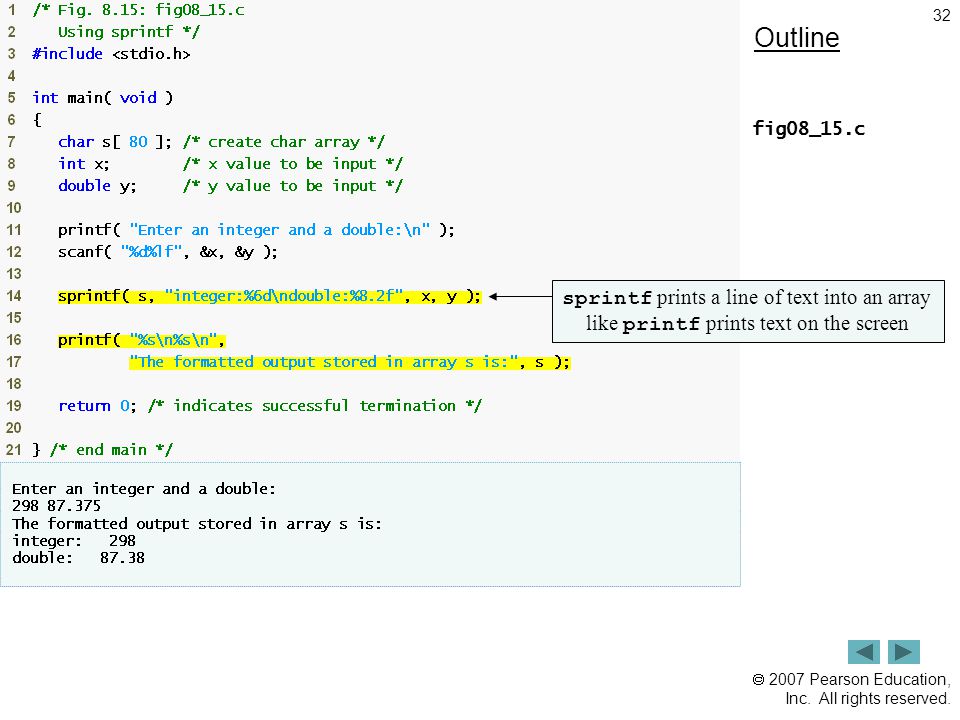Click the sprintf callout annotation text
This screenshot has height=720, width=960.
tap(748, 311)
